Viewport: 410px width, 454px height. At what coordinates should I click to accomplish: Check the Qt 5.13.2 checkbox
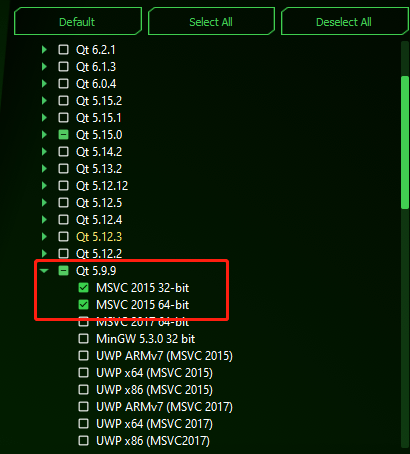tap(63, 169)
